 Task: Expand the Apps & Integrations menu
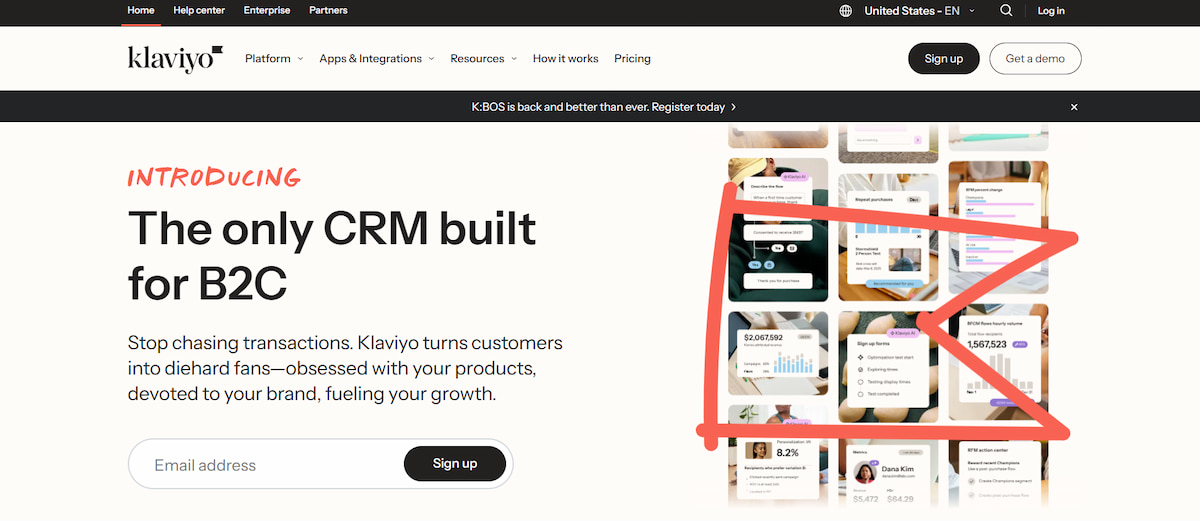point(376,59)
